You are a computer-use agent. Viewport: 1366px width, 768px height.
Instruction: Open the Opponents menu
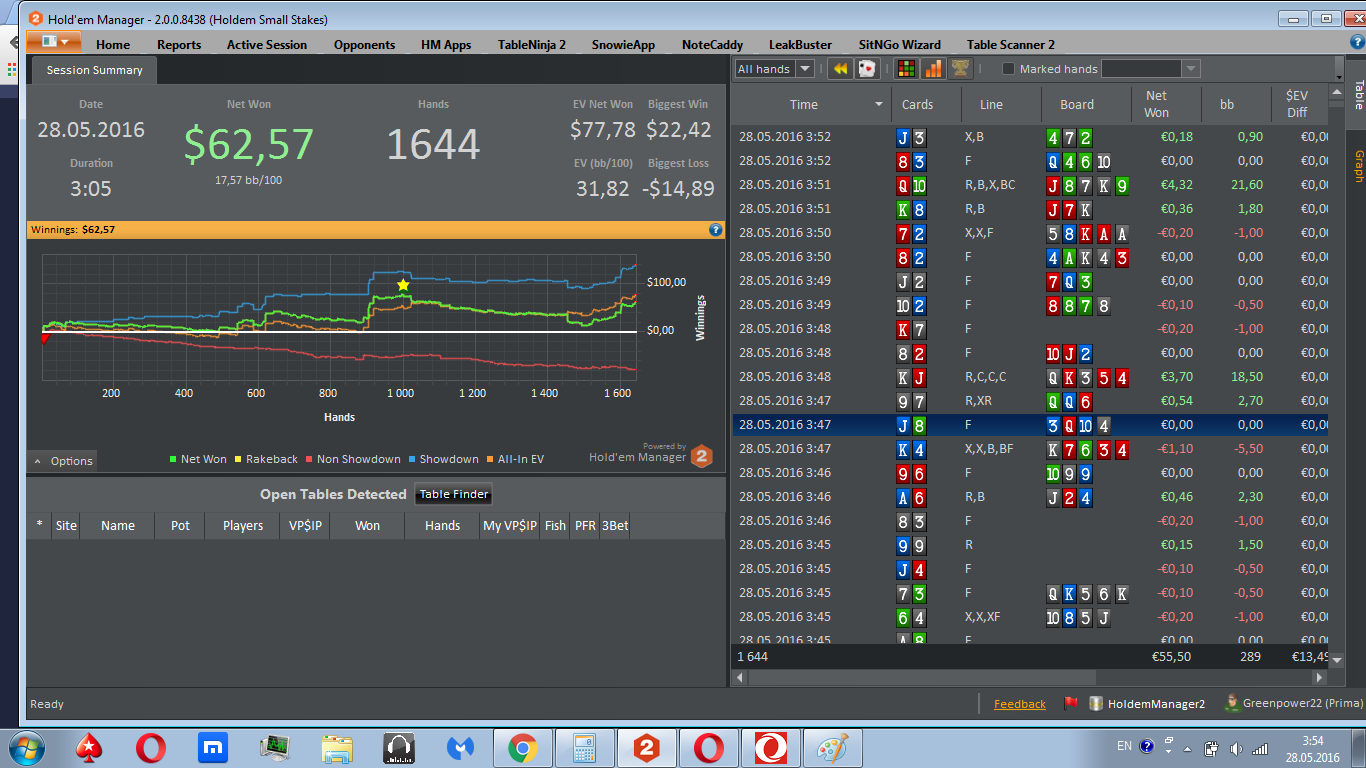(364, 44)
